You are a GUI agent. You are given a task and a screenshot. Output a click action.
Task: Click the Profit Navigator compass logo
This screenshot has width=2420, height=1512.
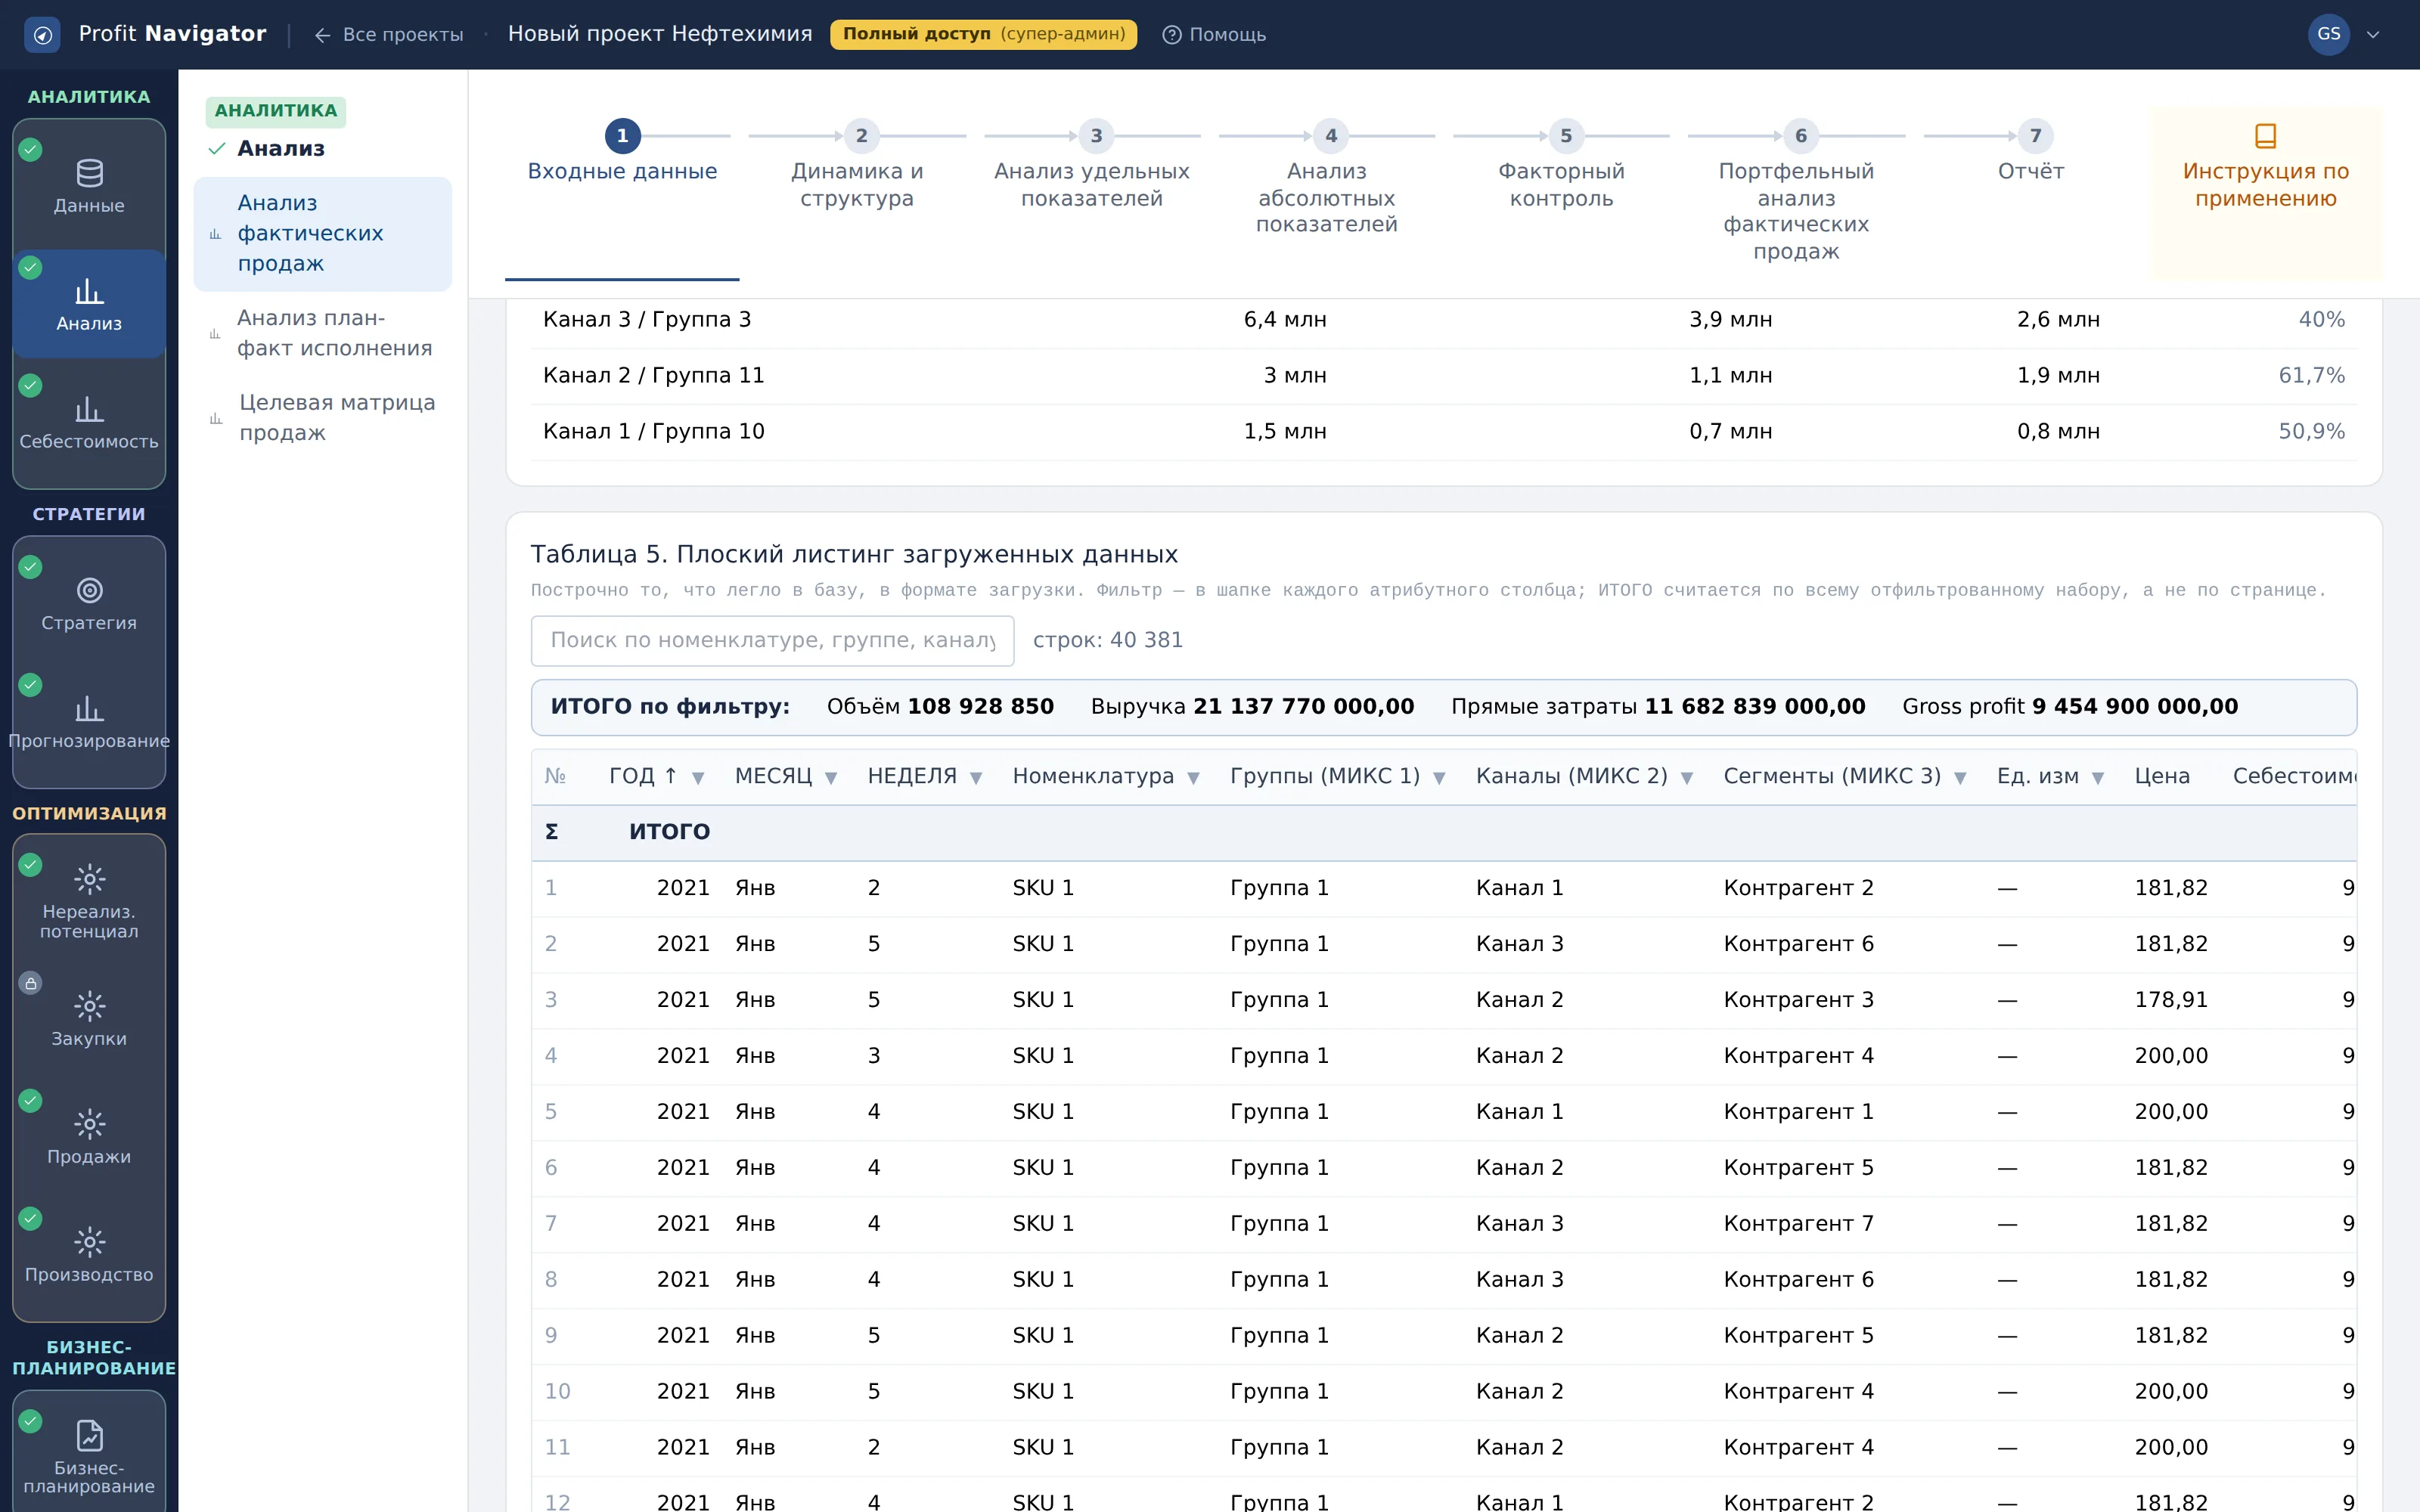[x=42, y=34]
